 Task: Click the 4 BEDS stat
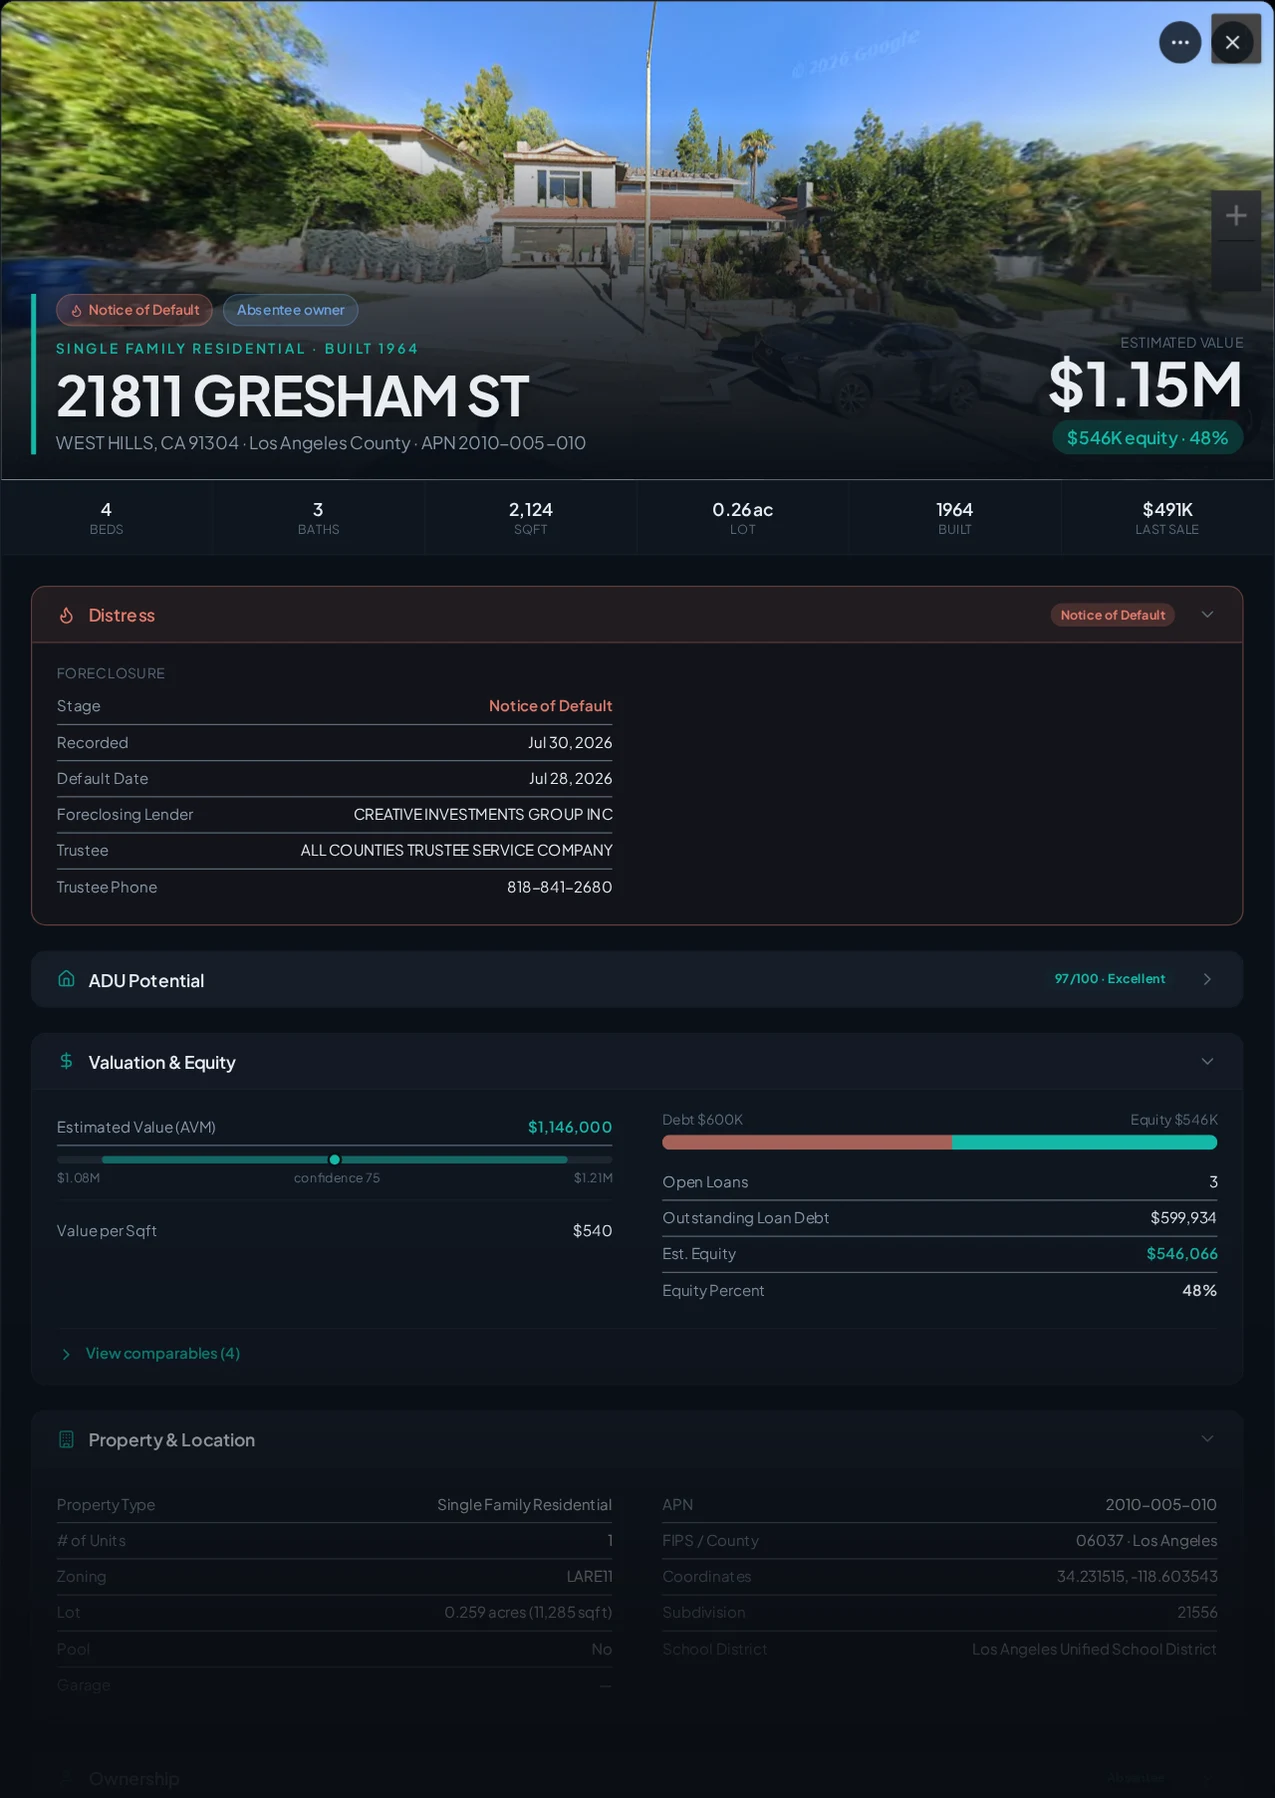coord(106,517)
